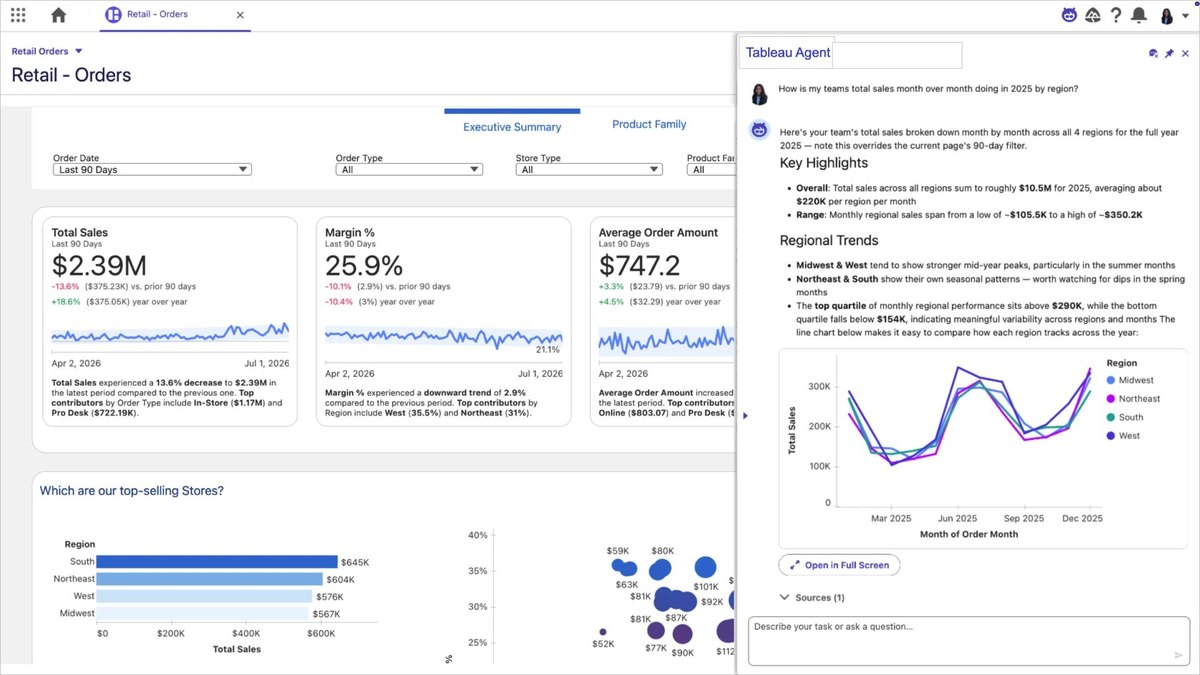This screenshot has height=675, width=1200.
Task: Click the Northeast legend color dot
Action: (x=1111, y=399)
